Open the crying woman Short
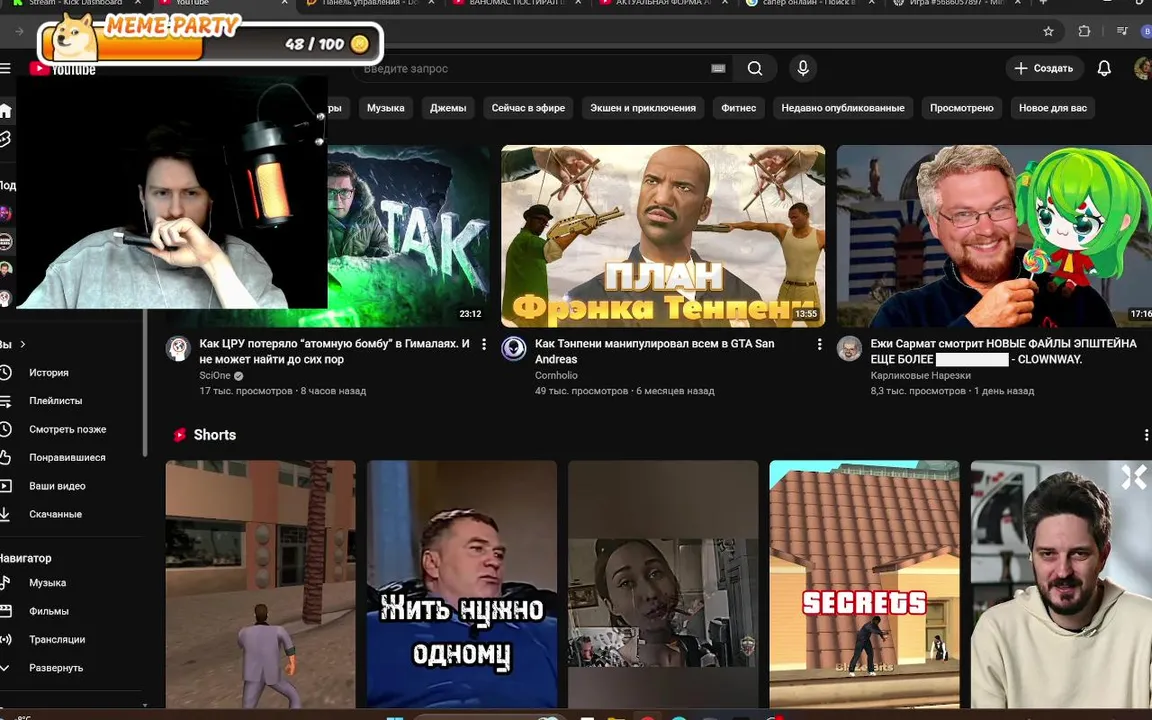This screenshot has width=1152, height=720. coord(663,584)
